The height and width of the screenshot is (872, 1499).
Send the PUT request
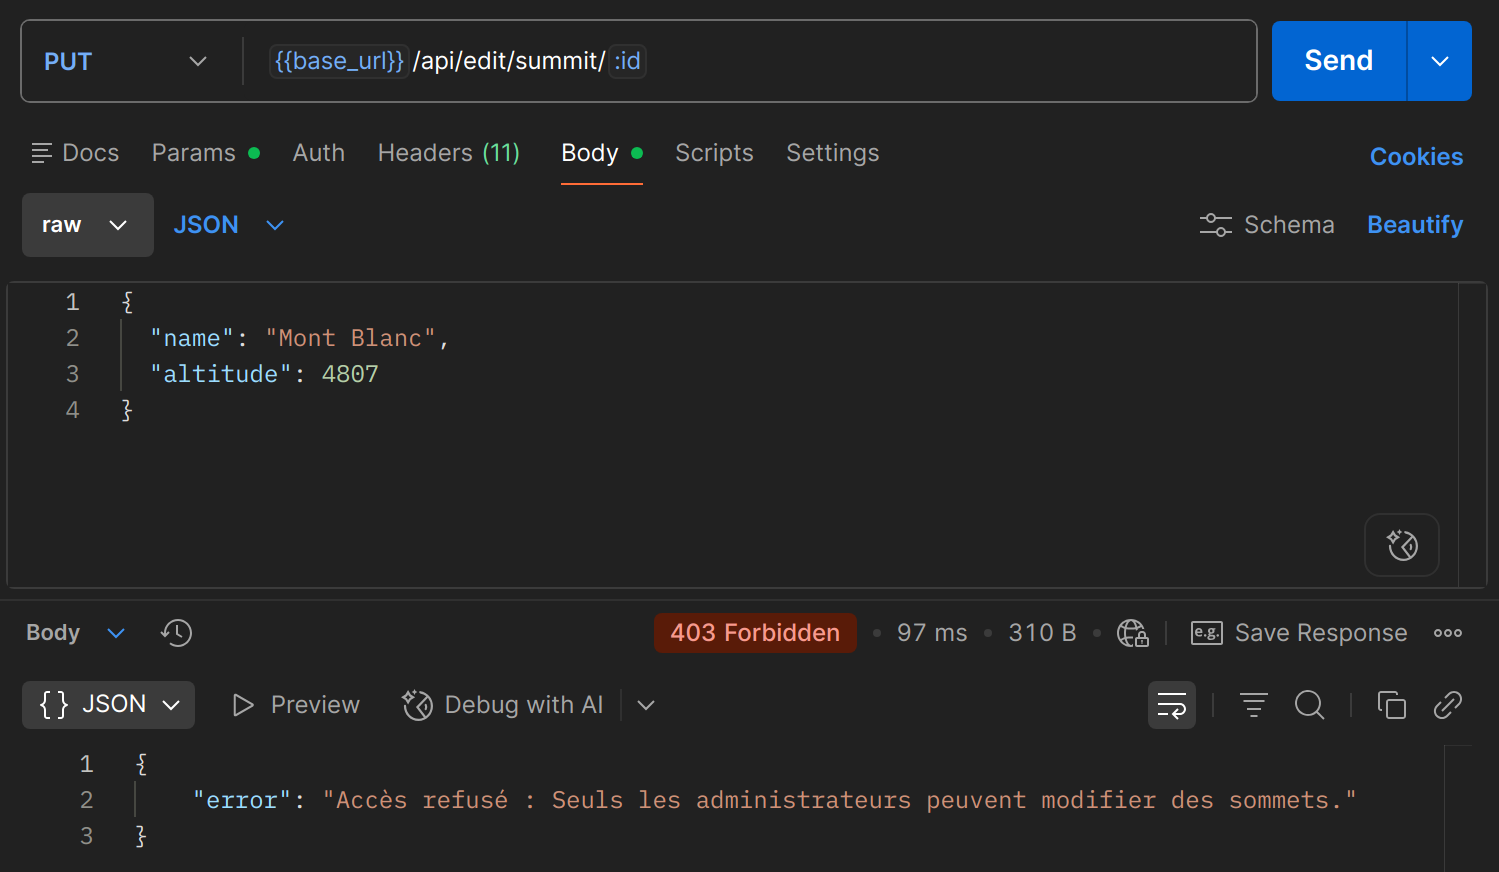pyautogui.click(x=1338, y=61)
